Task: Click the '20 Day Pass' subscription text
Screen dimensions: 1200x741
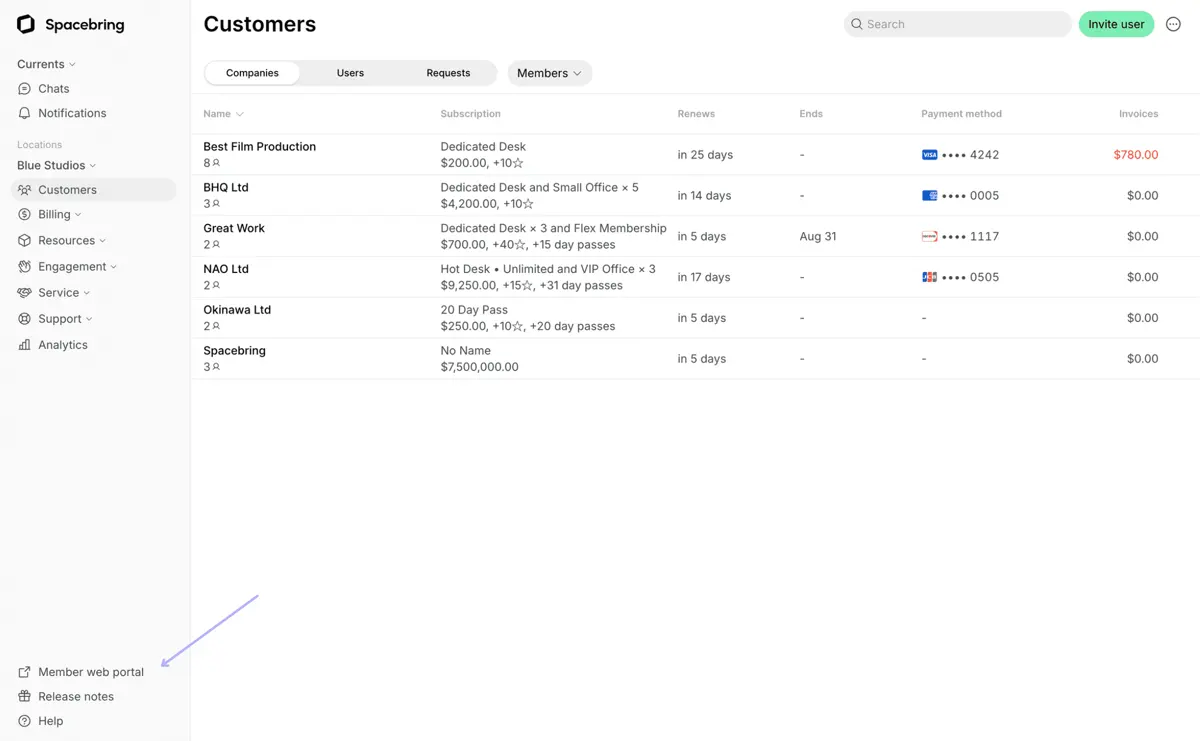Action: point(474,310)
